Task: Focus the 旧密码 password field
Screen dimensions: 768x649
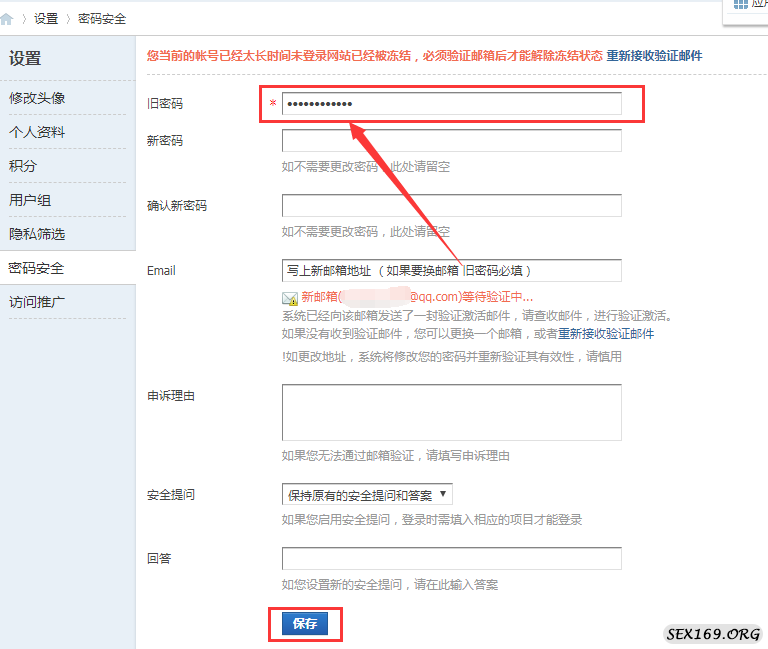Action: [451, 104]
